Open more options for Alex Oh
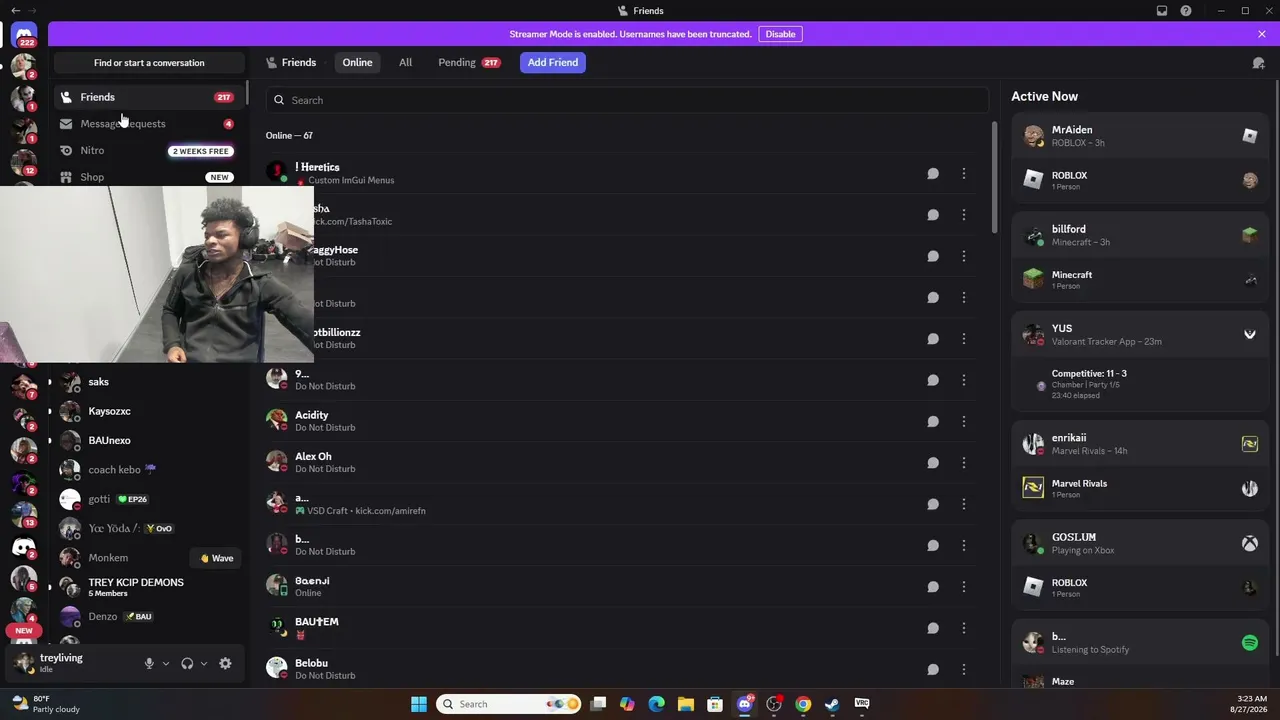 tap(964, 463)
